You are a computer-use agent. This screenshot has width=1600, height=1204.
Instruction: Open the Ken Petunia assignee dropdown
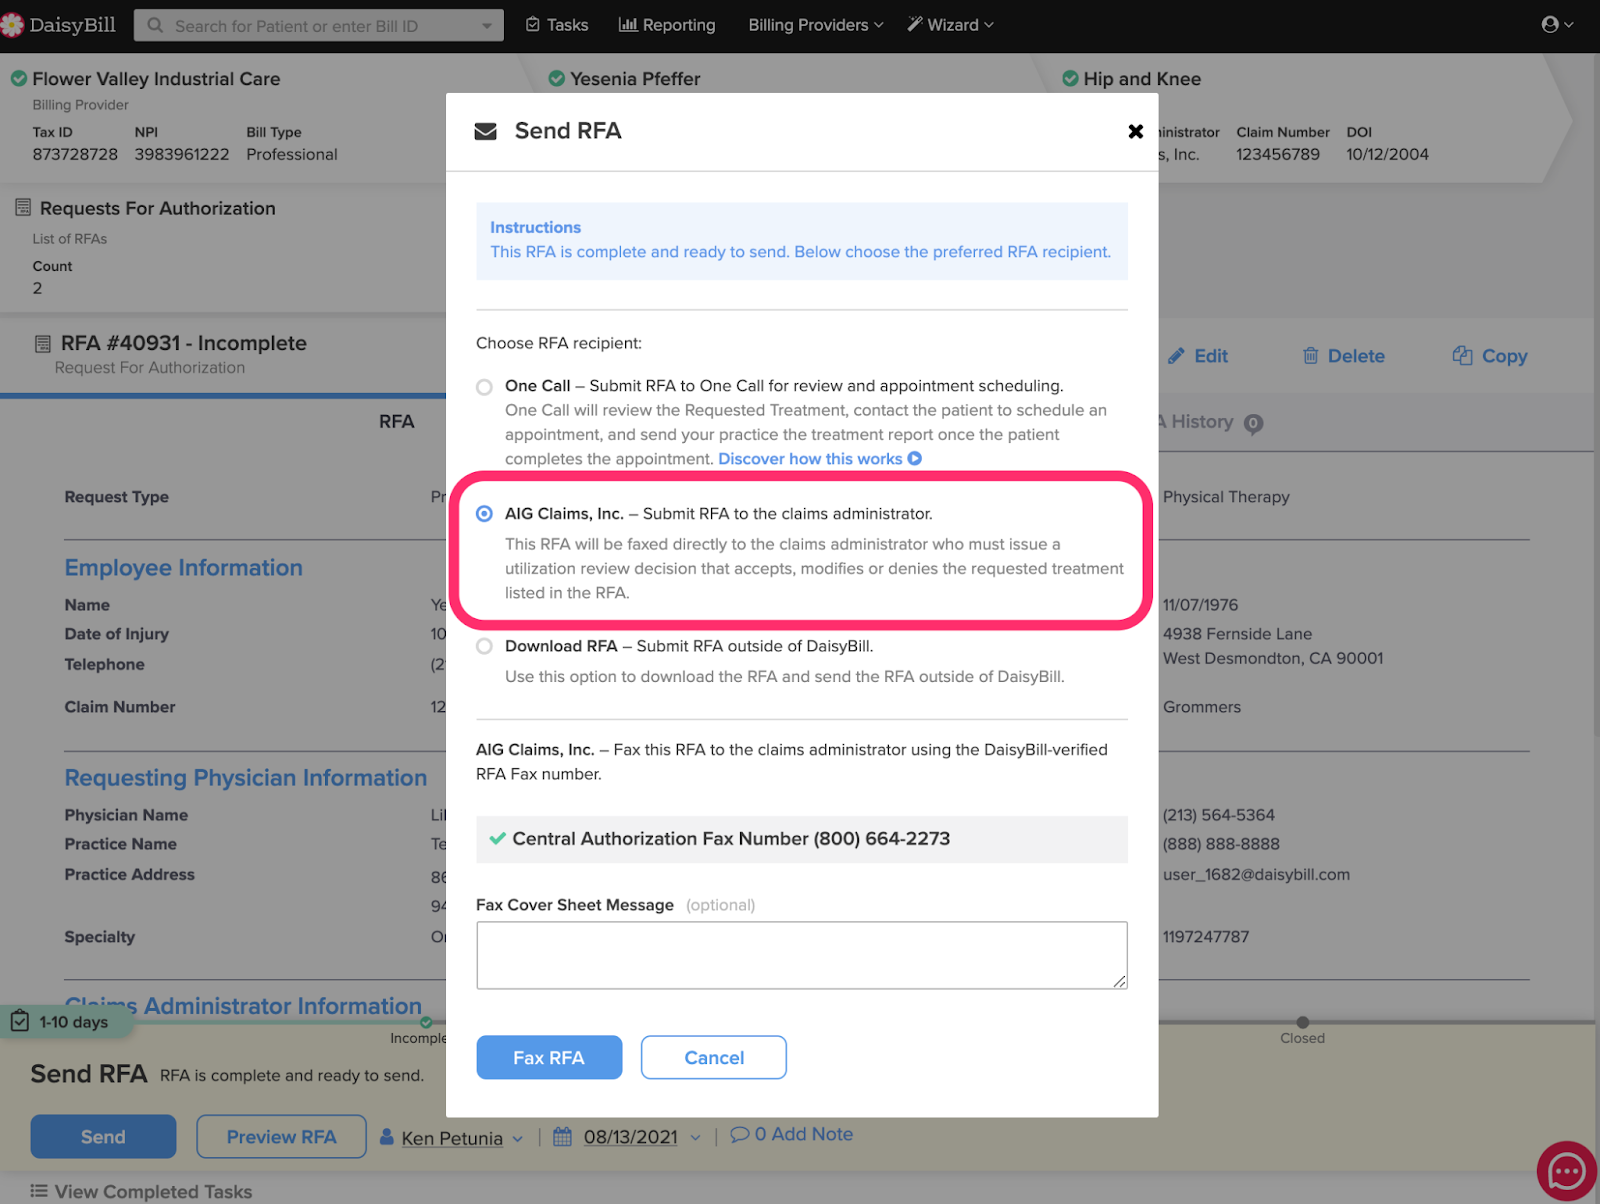[x=518, y=1139]
